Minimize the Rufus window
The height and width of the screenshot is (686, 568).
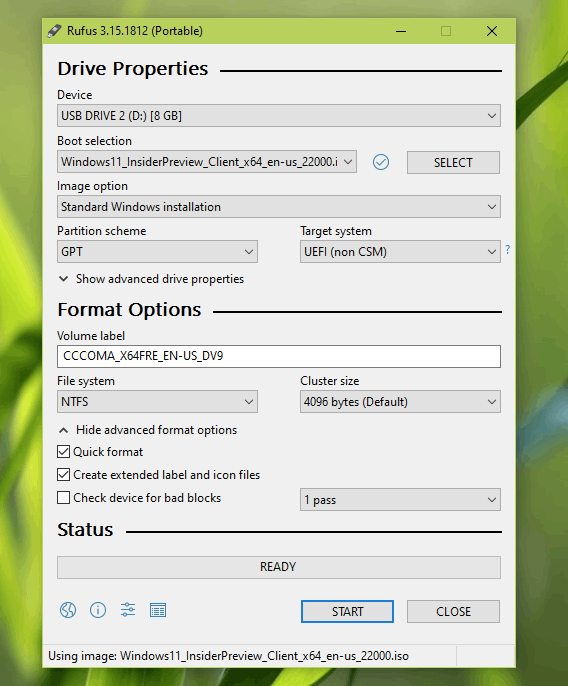(x=401, y=31)
